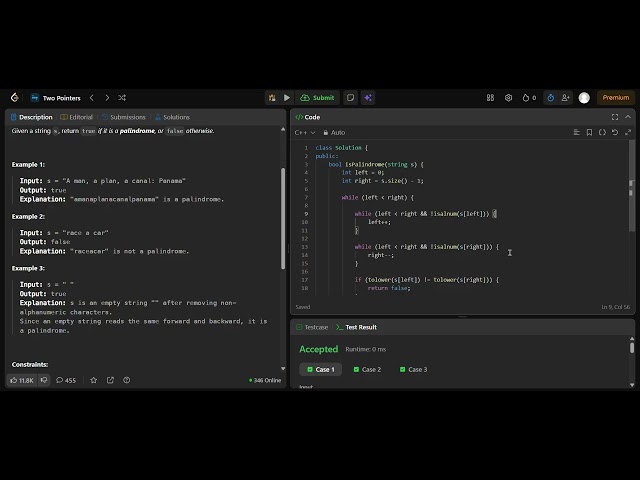Click the code editor minimap scrollbar

pos(631,186)
